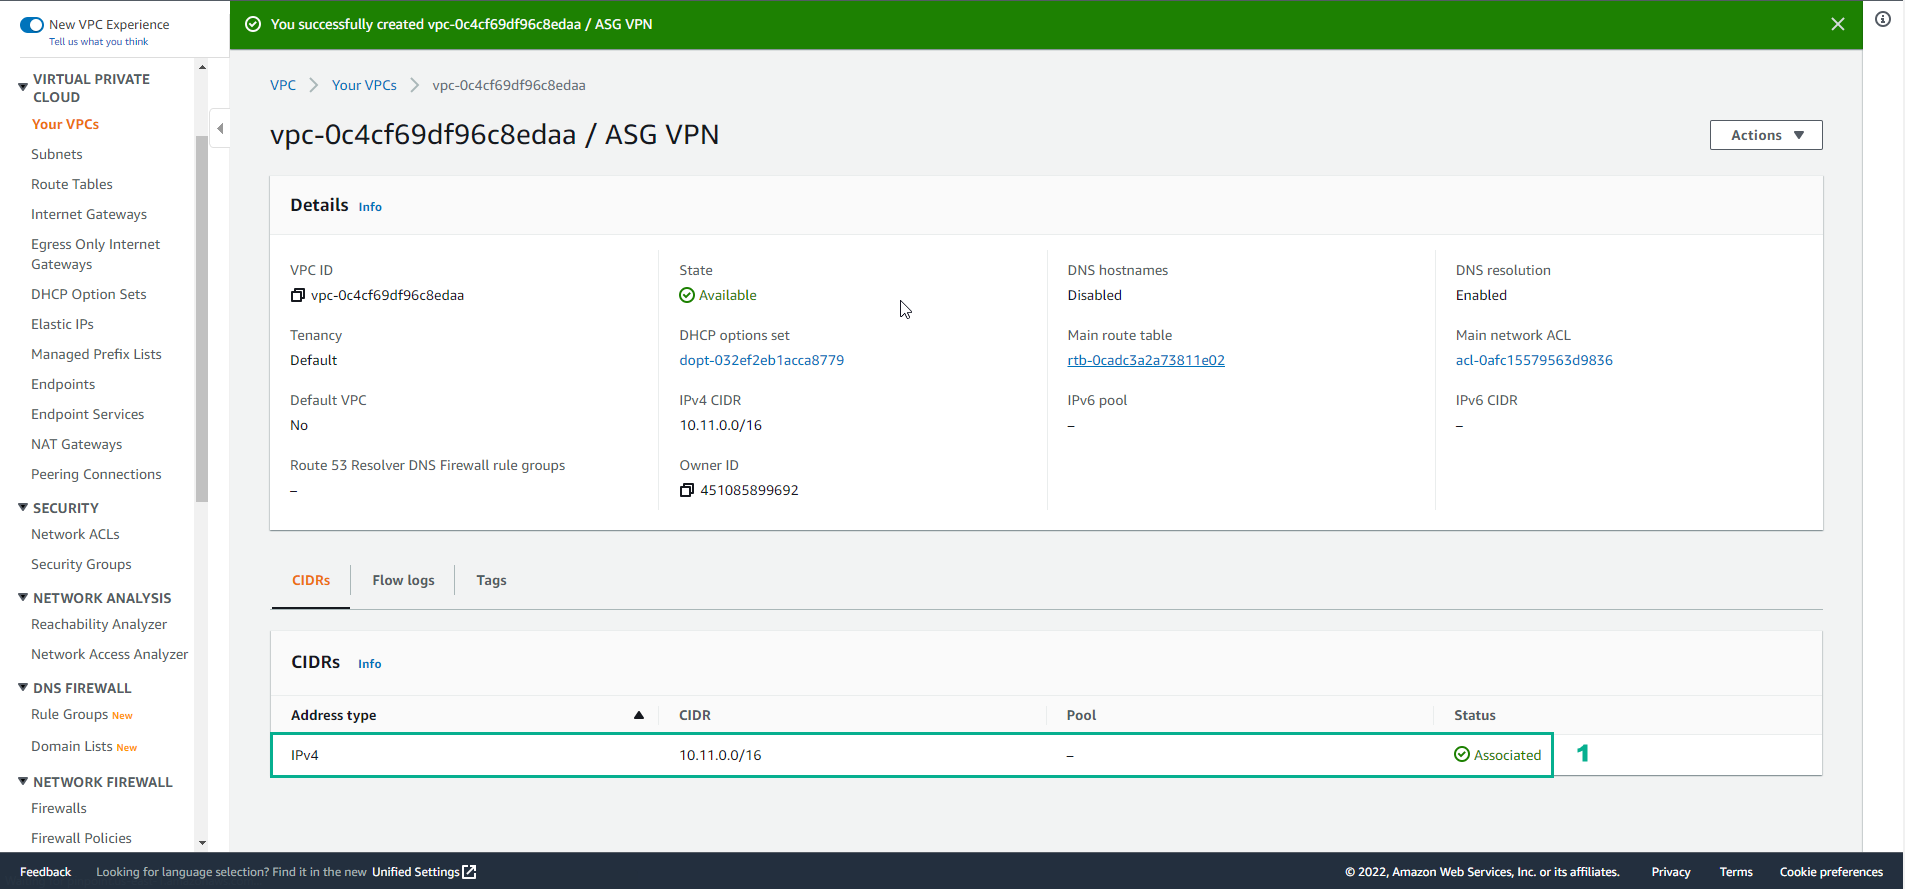Open Firewalls in the sidebar
The height and width of the screenshot is (889, 1905).
(59, 808)
